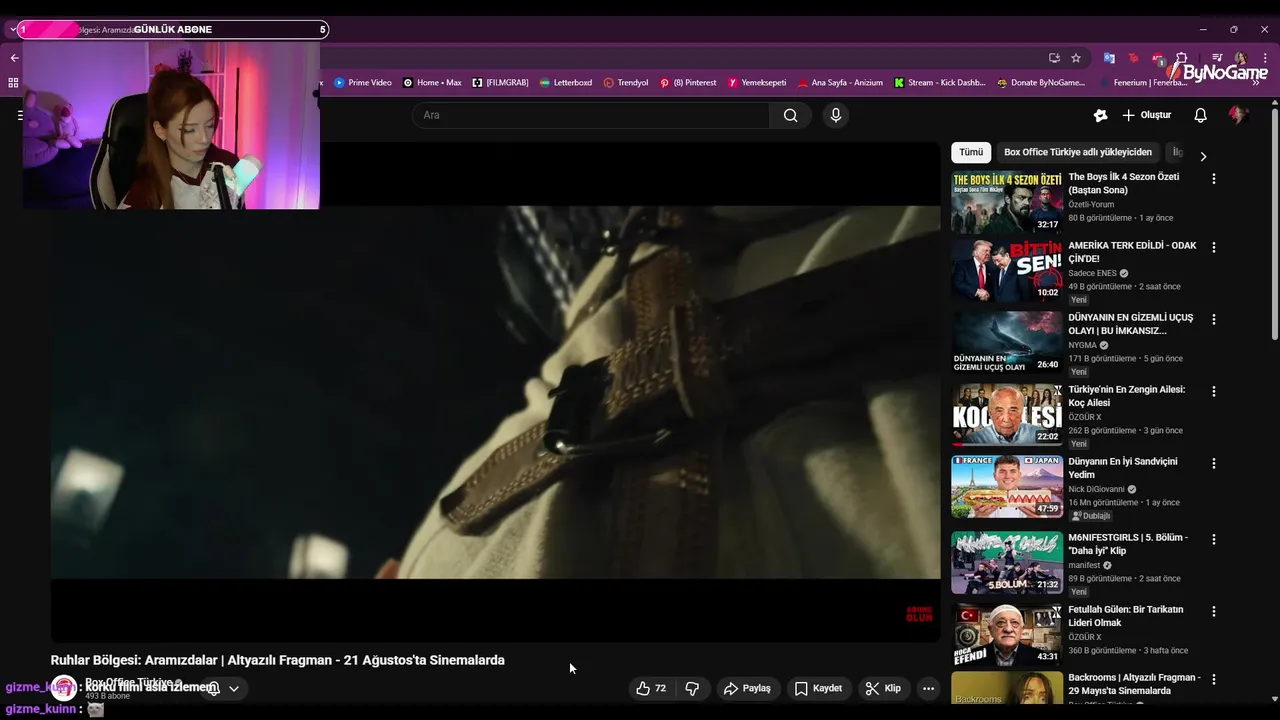Open the Donate ByNoGame bookmark

tap(1041, 83)
